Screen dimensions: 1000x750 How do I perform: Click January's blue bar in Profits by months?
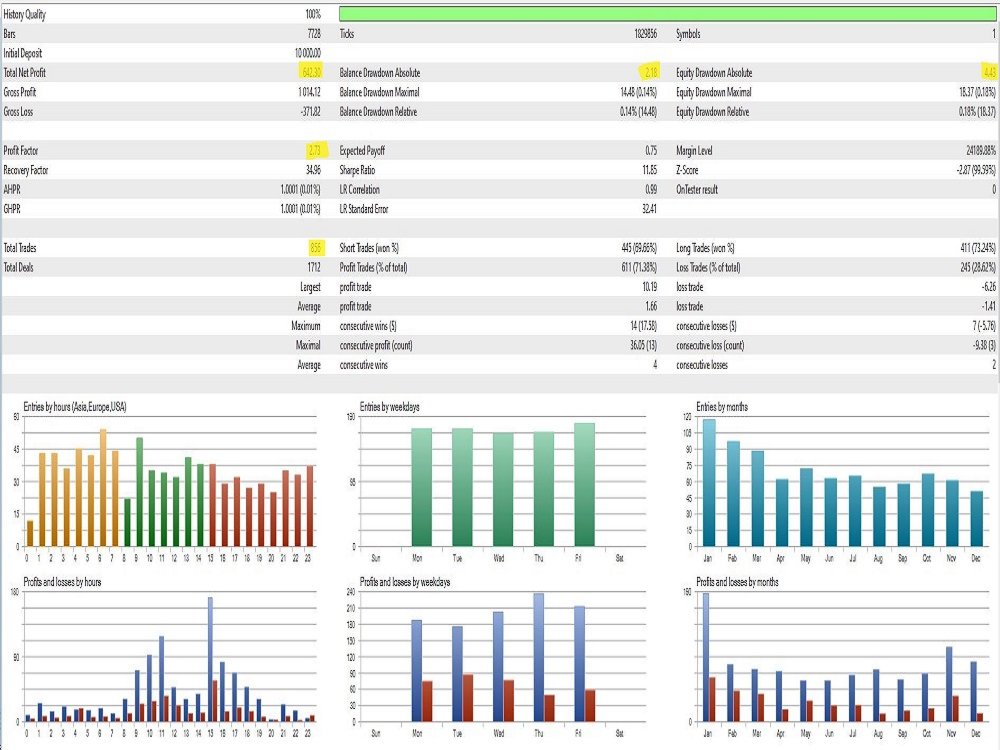point(706,657)
